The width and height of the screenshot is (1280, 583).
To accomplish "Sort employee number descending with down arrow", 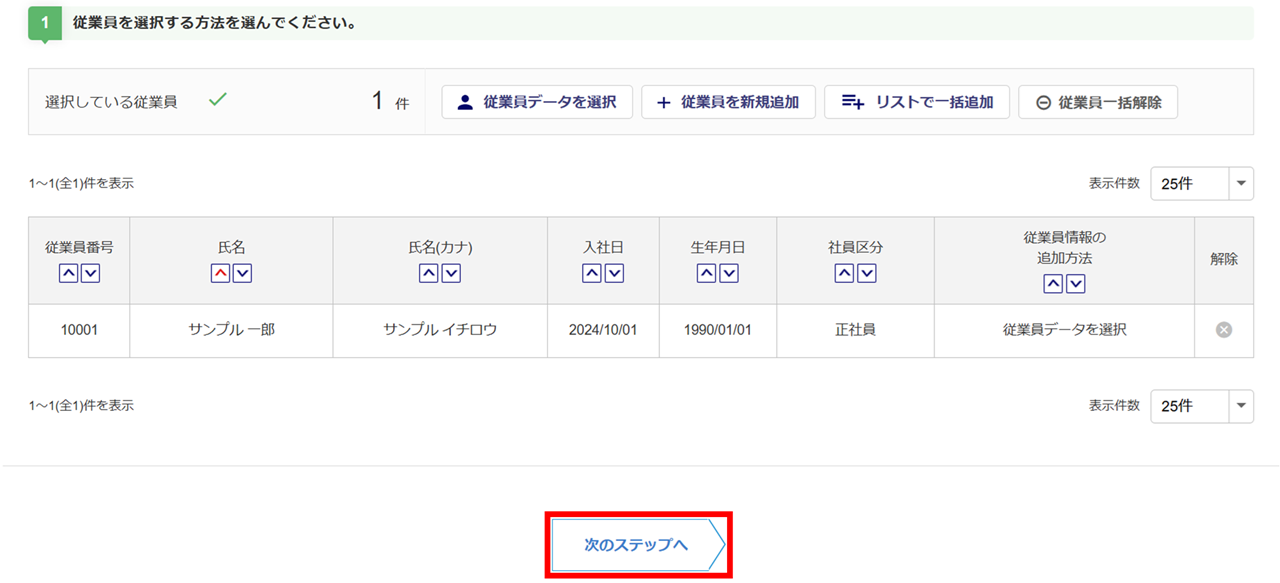I will [x=90, y=273].
